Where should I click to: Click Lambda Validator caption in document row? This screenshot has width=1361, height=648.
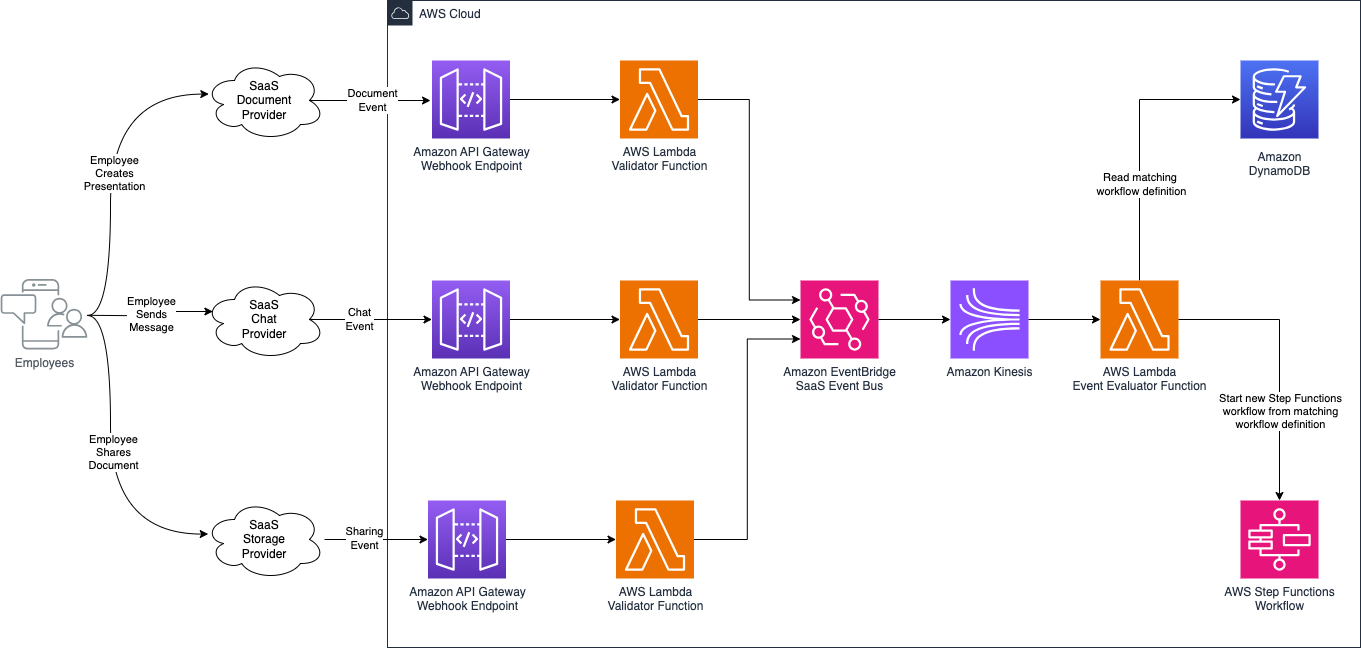[x=659, y=159]
